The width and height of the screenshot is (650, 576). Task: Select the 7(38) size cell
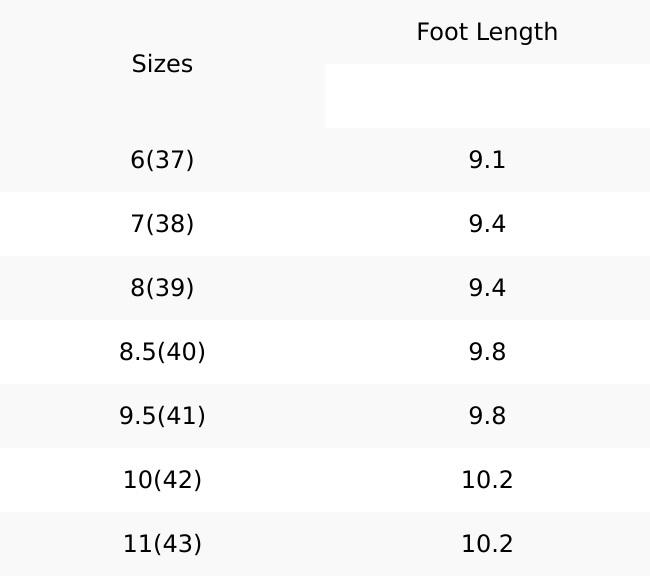point(162,224)
